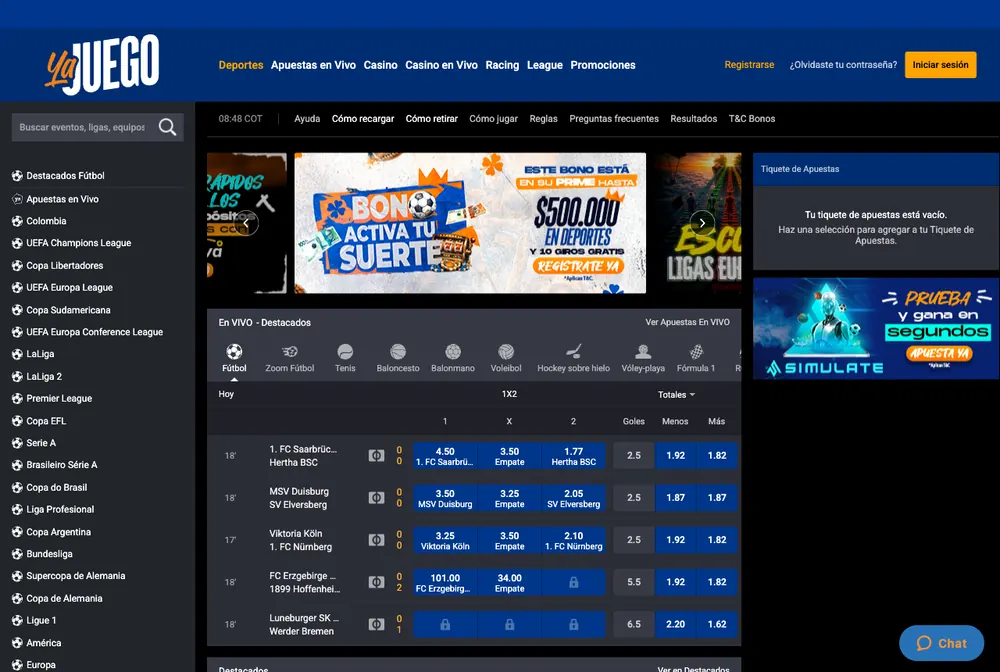Open live stats icon for Viktoria Köln match
Image resolution: width=1000 pixels, height=672 pixels.
(x=376, y=540)
